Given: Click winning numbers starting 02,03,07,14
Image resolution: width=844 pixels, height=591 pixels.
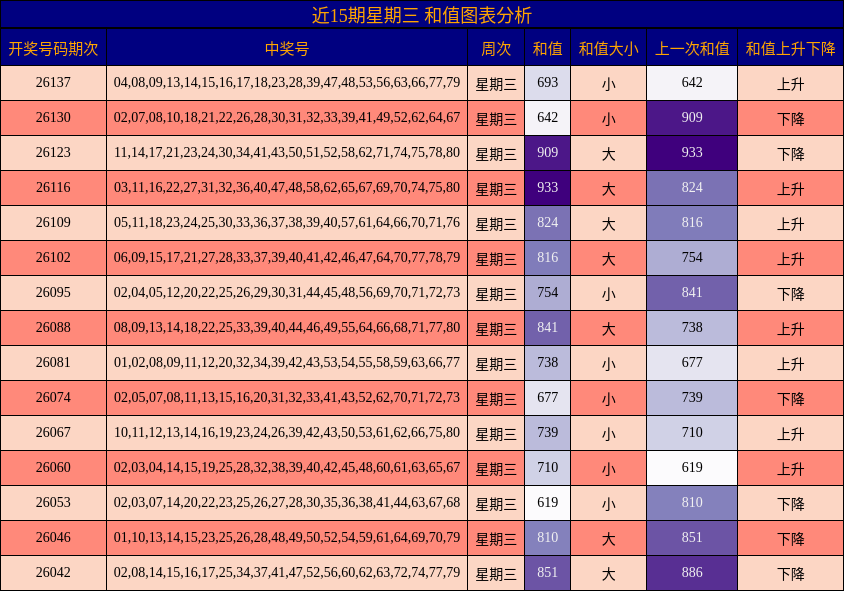Looking at the screenshot, I should pyautogui.click(x=287, y=502).
